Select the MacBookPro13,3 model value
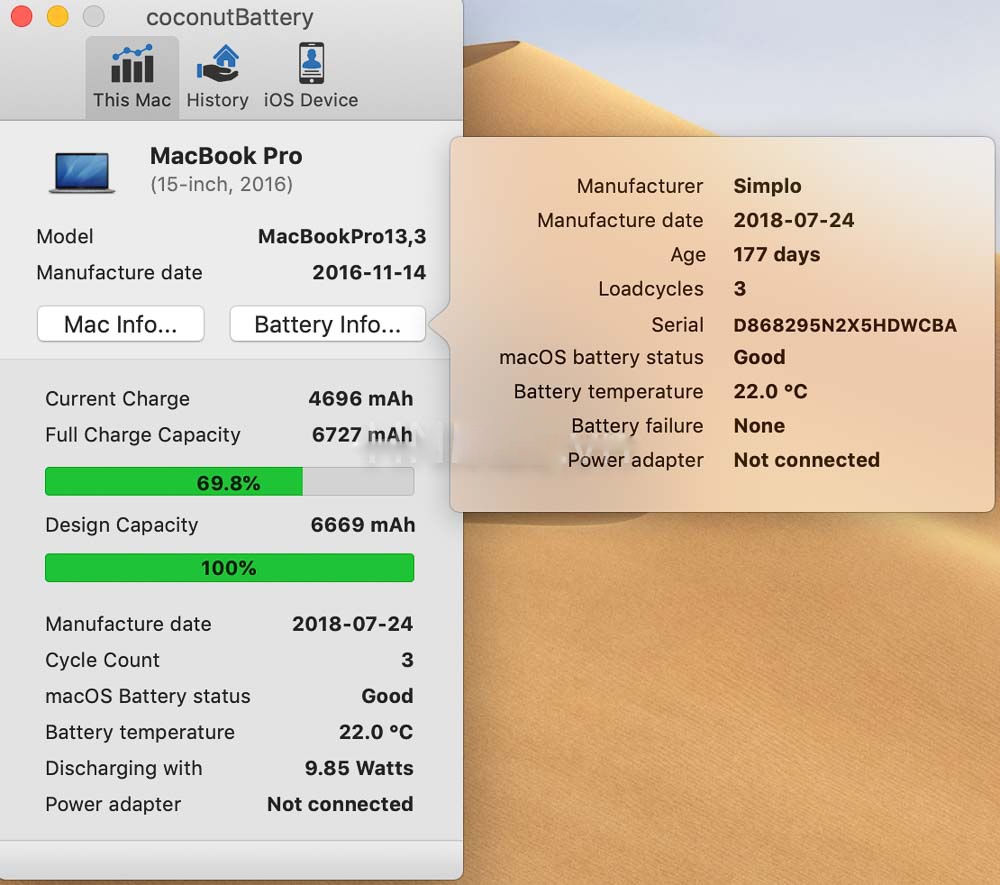The image size is (1000, 885). pyautogui.click(x=342, y=237)
